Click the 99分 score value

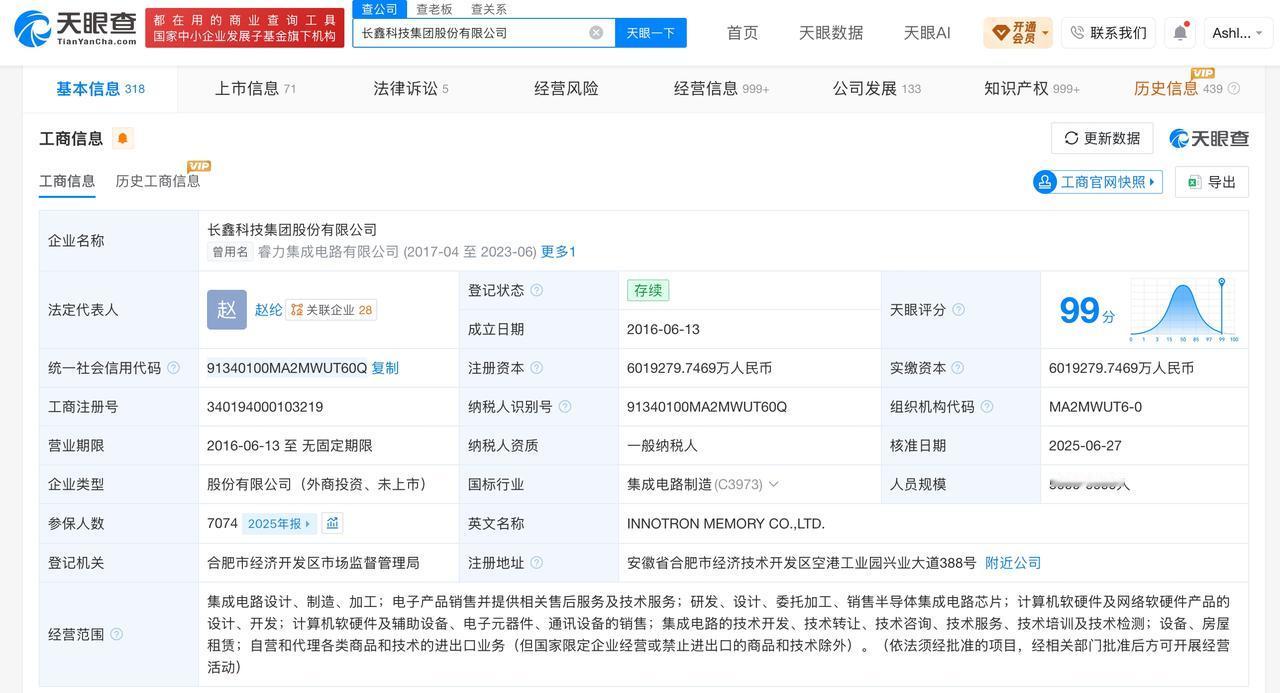tap(1087, 311)
